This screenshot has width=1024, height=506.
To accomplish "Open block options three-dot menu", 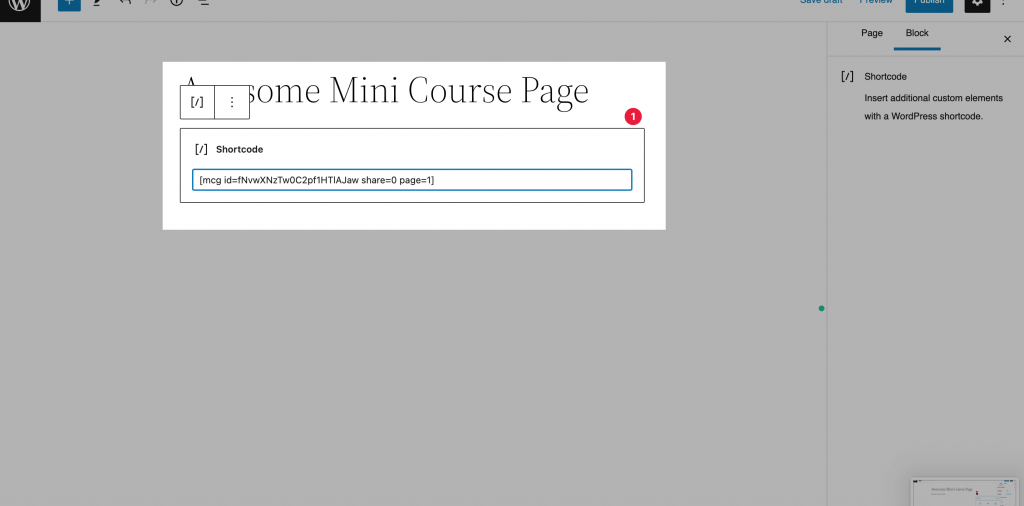I will 232,102.
